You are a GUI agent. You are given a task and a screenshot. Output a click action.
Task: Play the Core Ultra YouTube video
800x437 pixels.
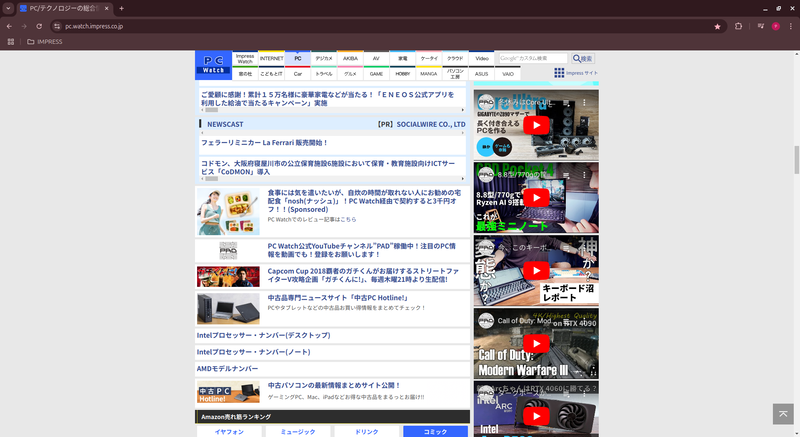pyautogui.click(x=536, y=125)
